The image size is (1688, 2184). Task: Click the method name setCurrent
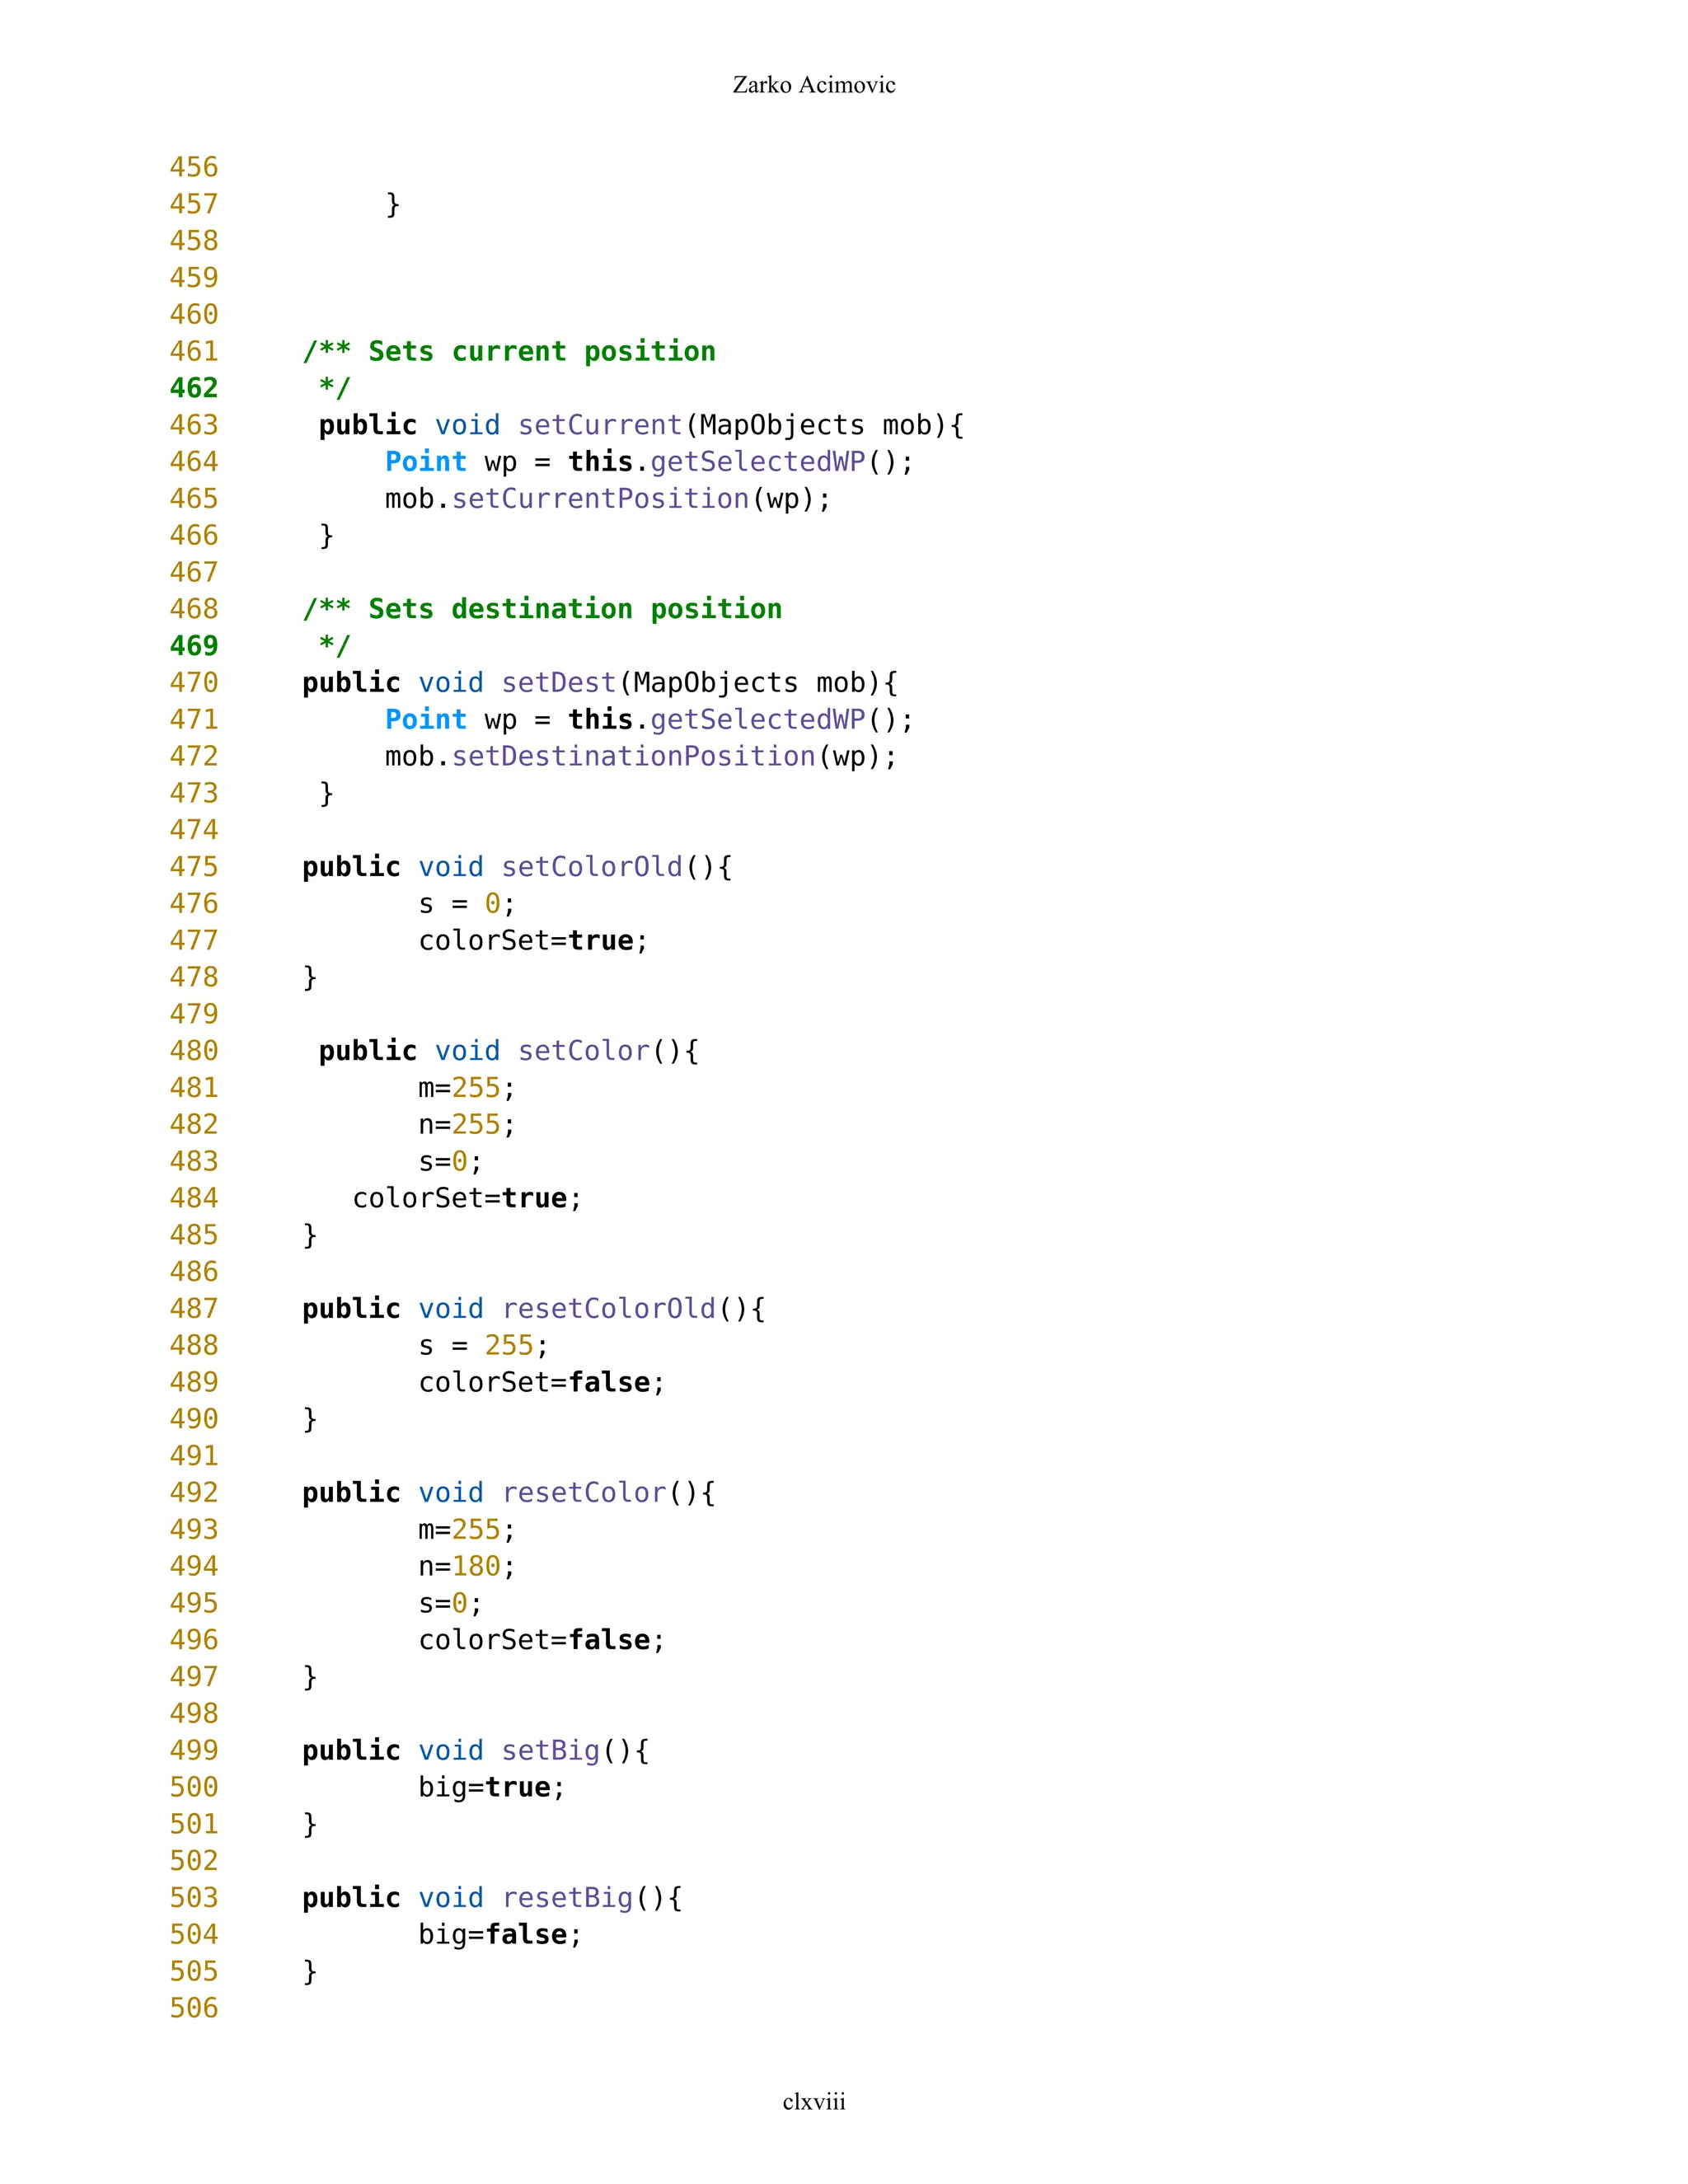(x=600, y=425)
